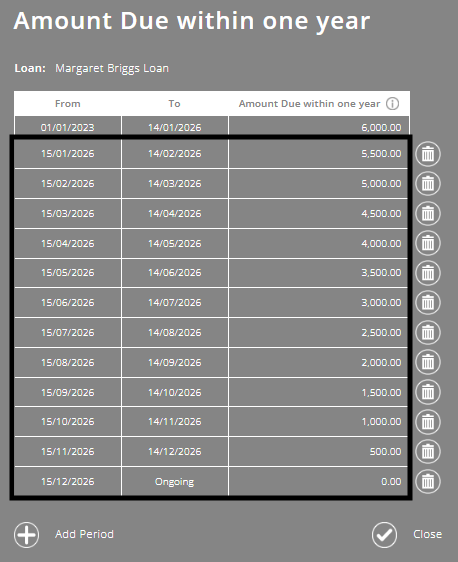Delete the period starting 15/06/2026

[428, 303]
